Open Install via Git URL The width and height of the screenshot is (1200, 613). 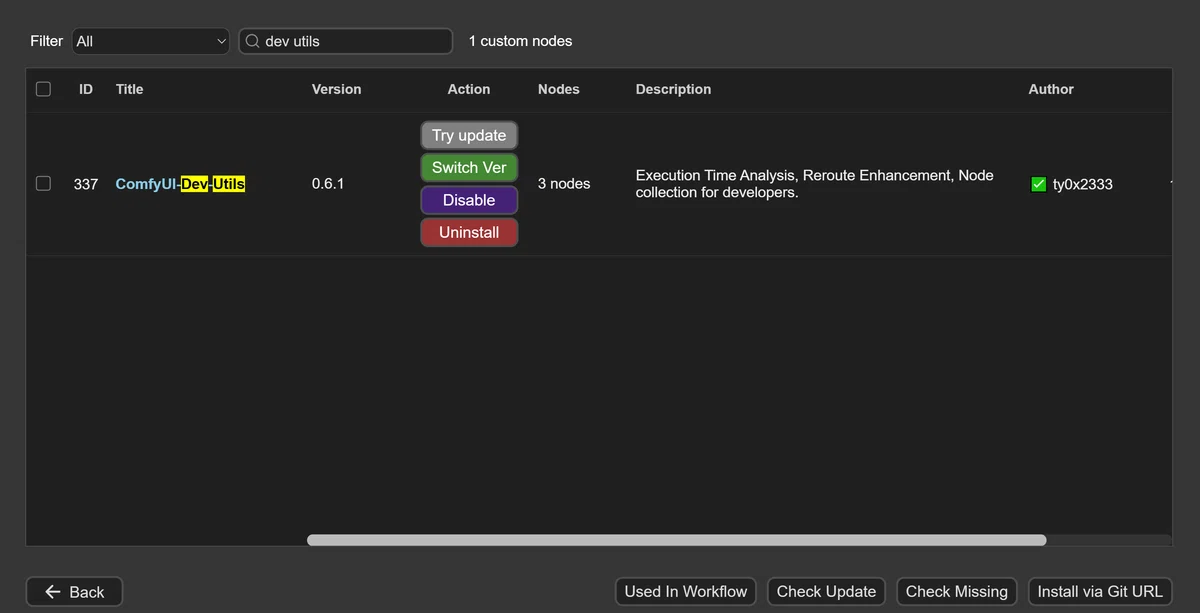1100,591
